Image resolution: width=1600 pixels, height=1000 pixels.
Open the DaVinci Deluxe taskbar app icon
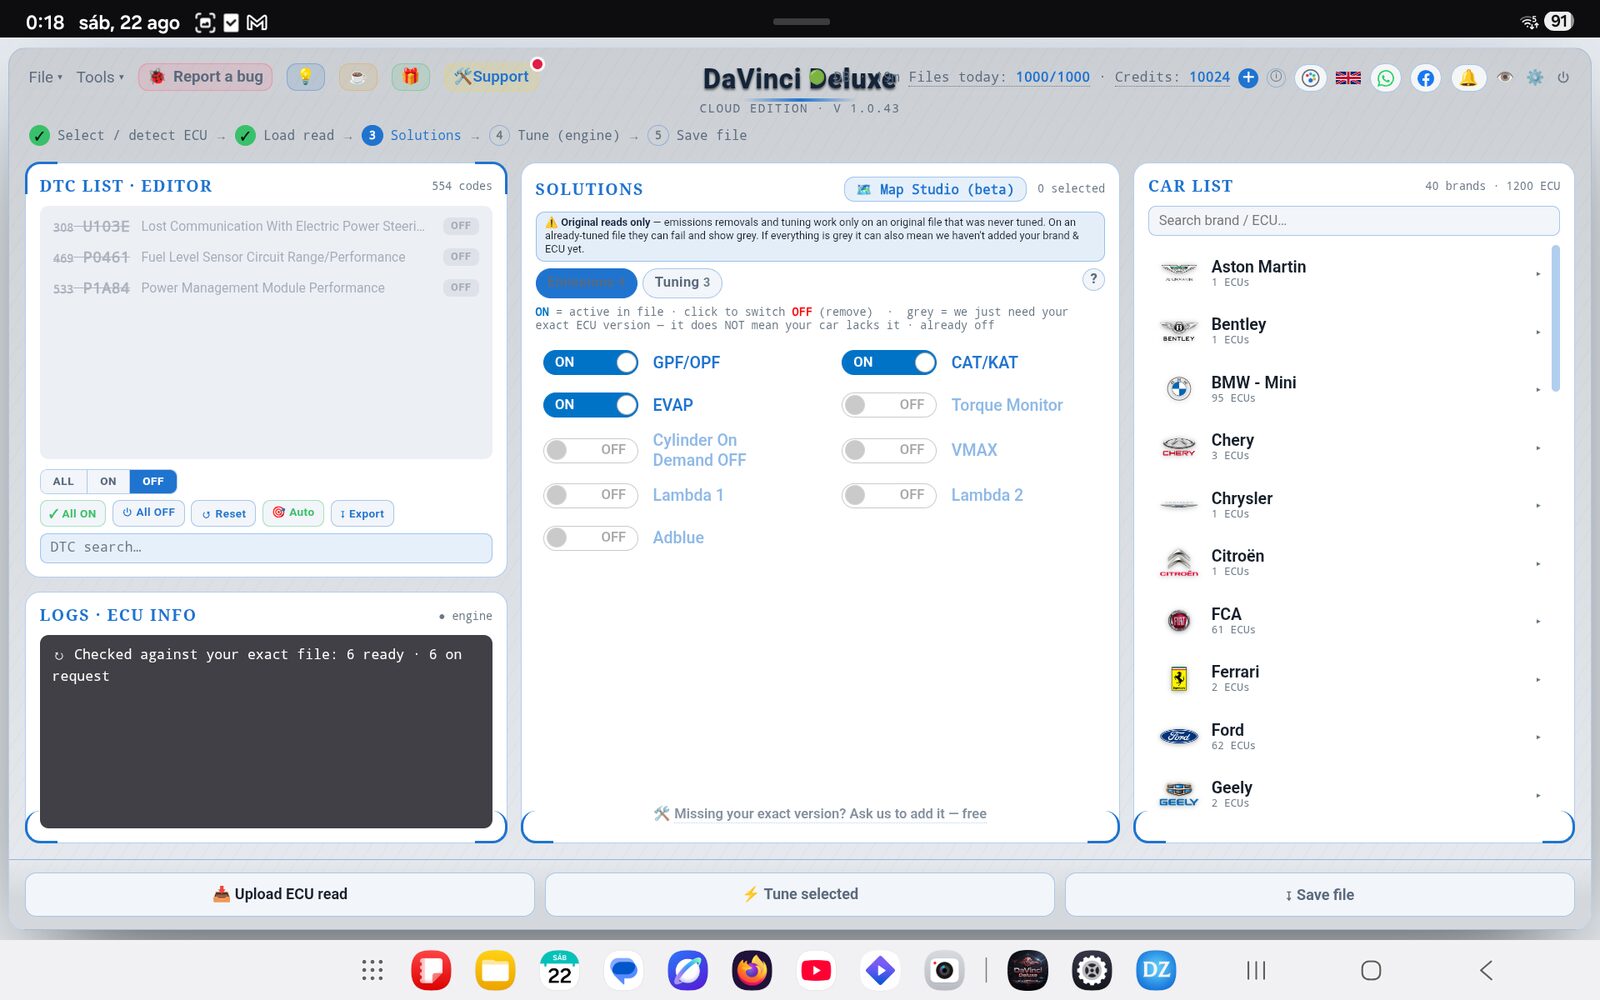tap(1028, 970)
